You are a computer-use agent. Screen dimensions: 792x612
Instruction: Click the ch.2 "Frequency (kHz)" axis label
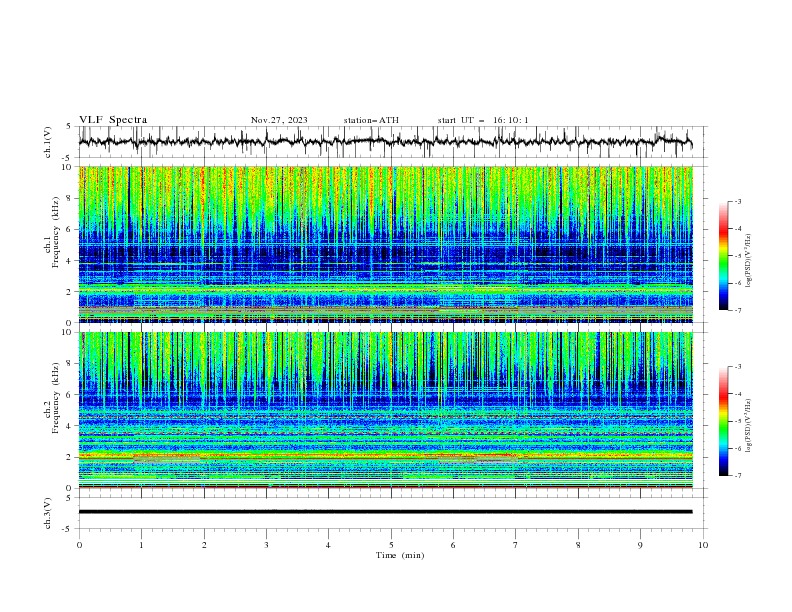tap(56, 398)
